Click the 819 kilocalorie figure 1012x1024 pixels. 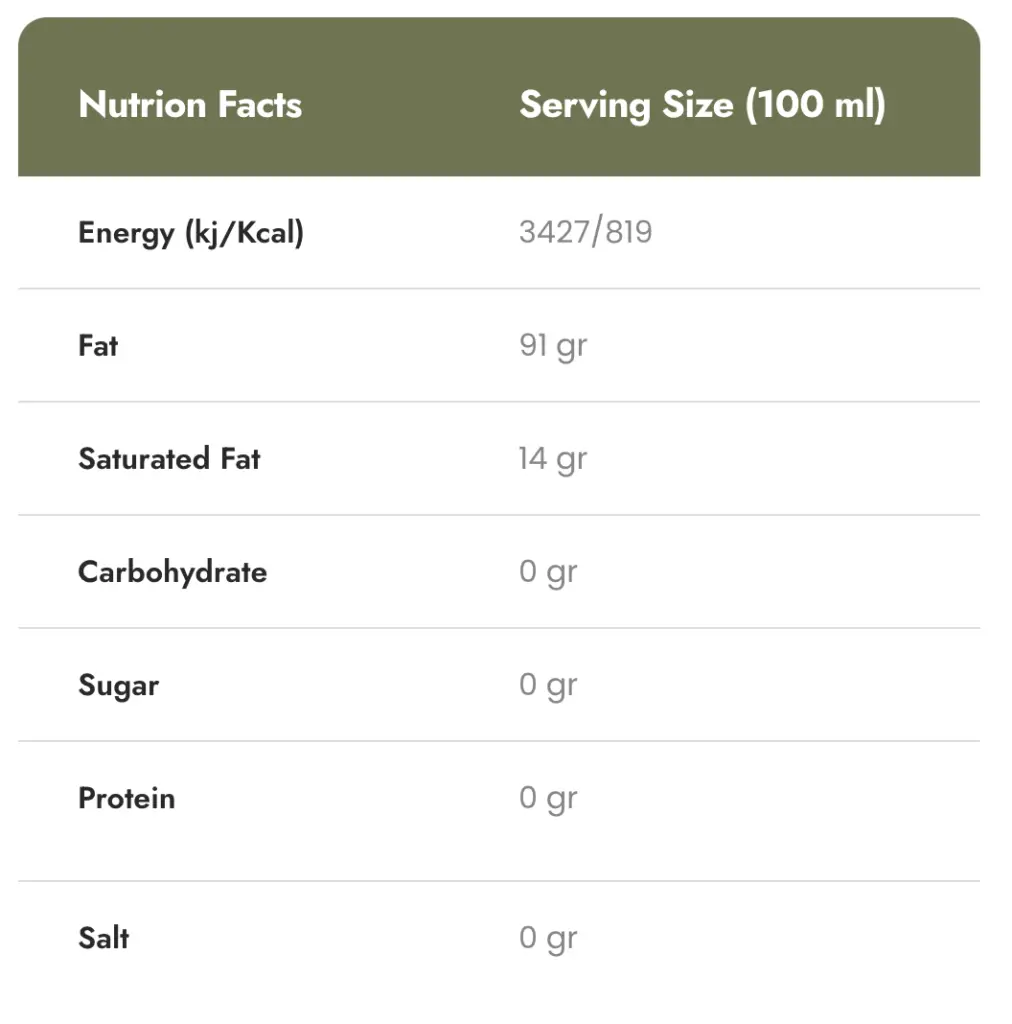(x=628, y=232)
